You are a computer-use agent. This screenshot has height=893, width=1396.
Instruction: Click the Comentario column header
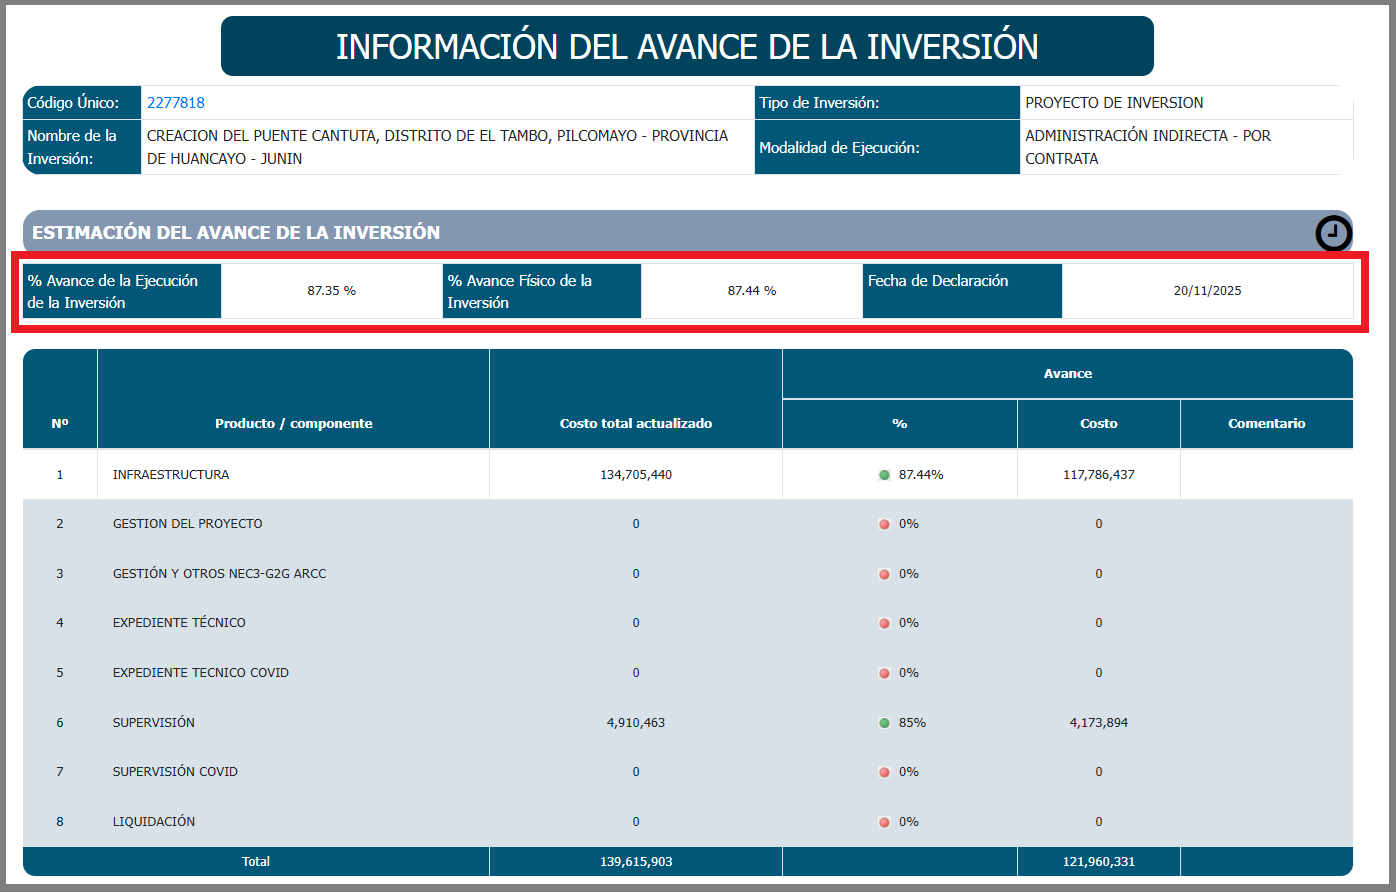1266,424
